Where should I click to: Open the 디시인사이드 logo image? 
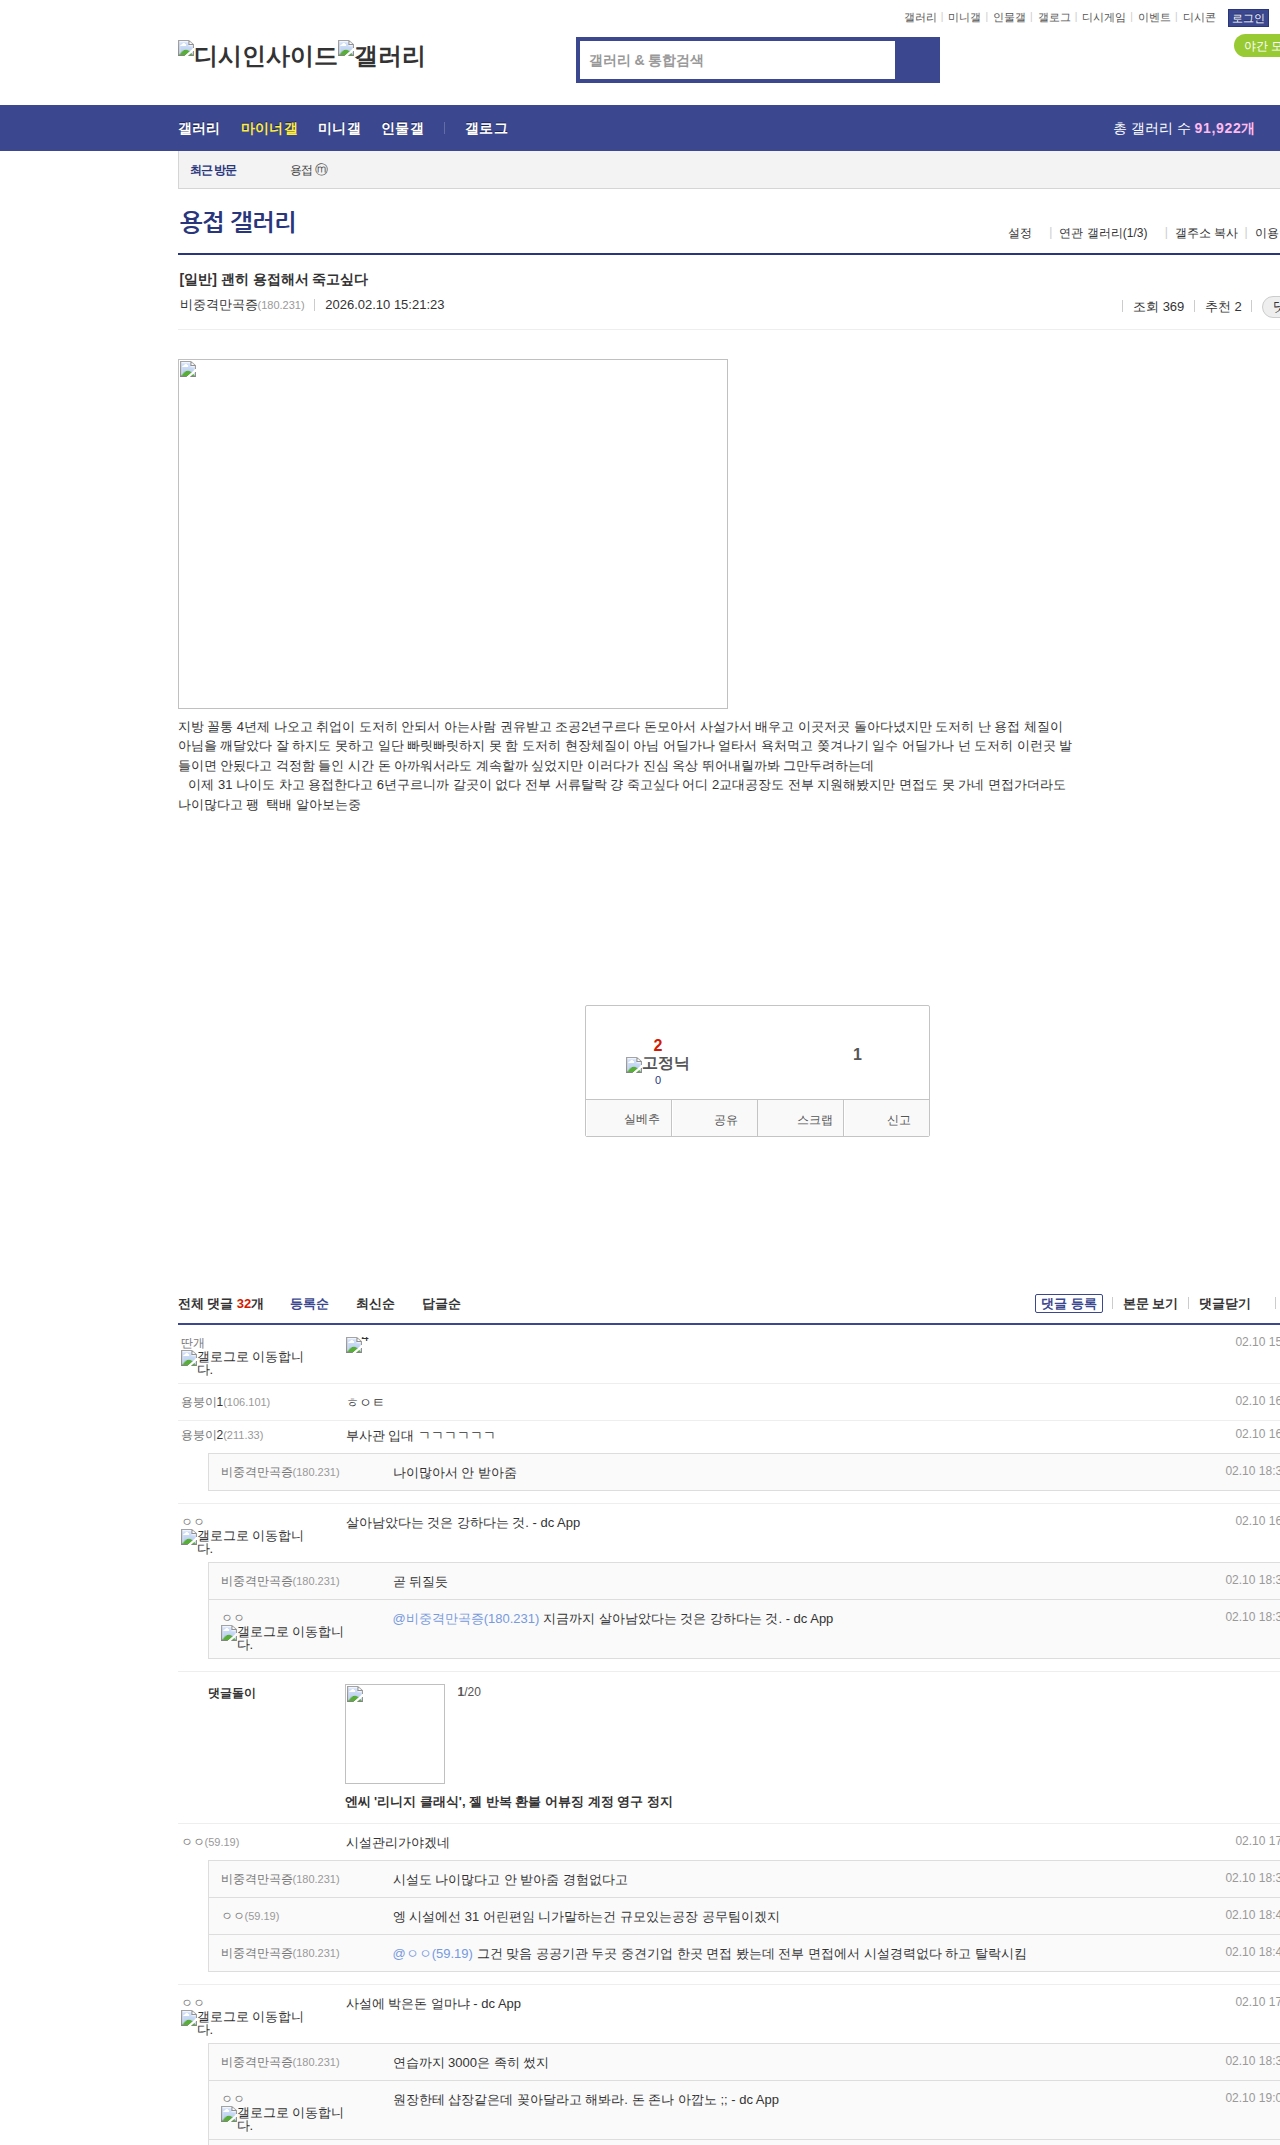(258, 55)
